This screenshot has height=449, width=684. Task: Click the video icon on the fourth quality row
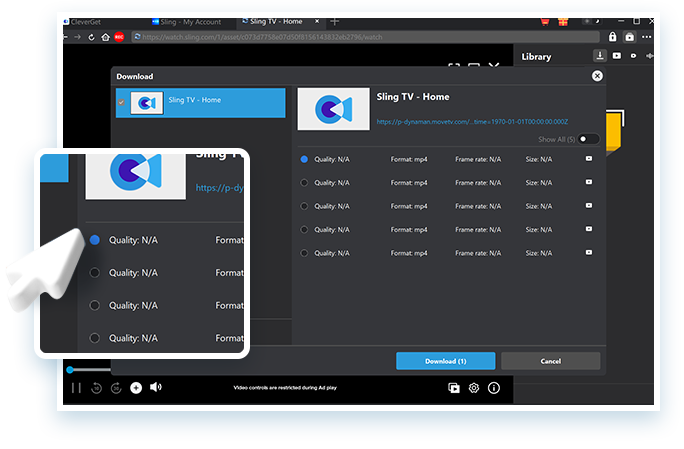[x=589, y=229]
